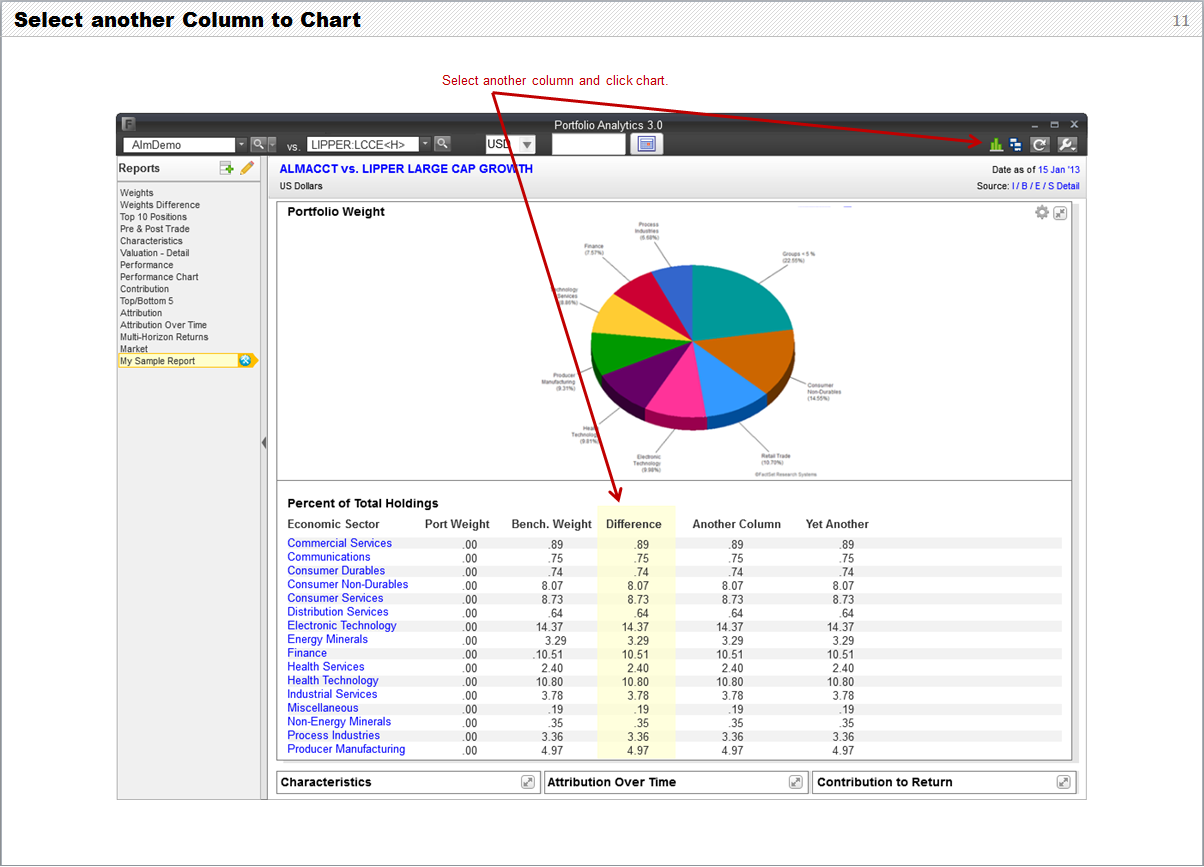Open the Producer Manufacturing sector link
Viewport: 1204px width, 867px height.
click(346, 748)
